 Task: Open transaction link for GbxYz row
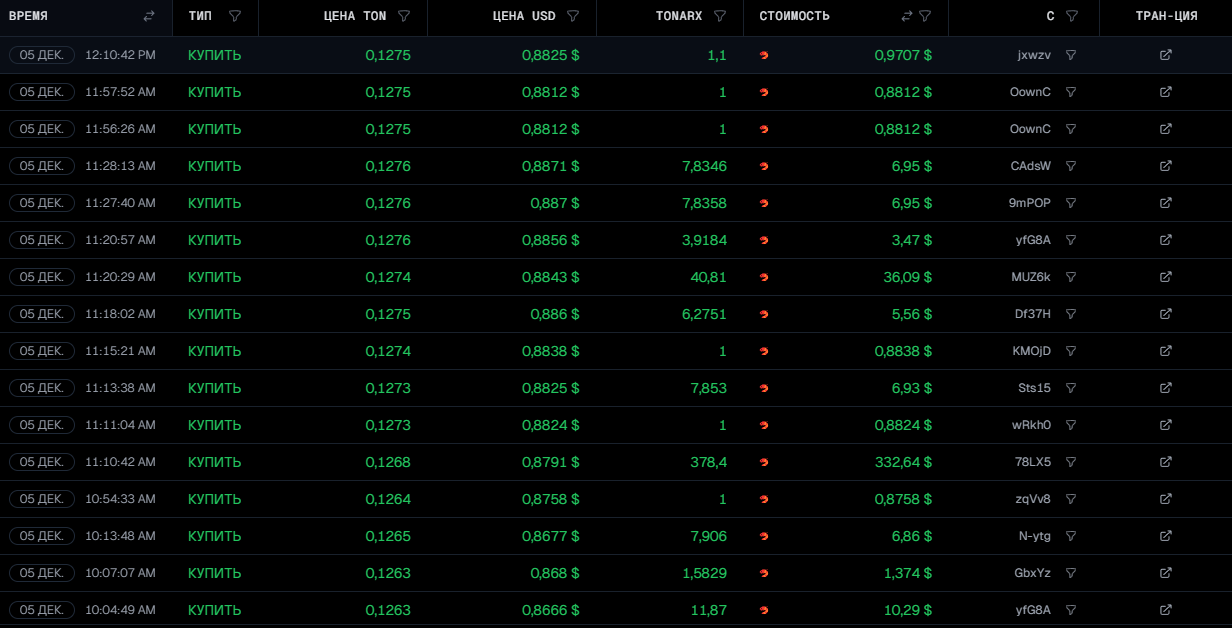(x=1166, y=573)
